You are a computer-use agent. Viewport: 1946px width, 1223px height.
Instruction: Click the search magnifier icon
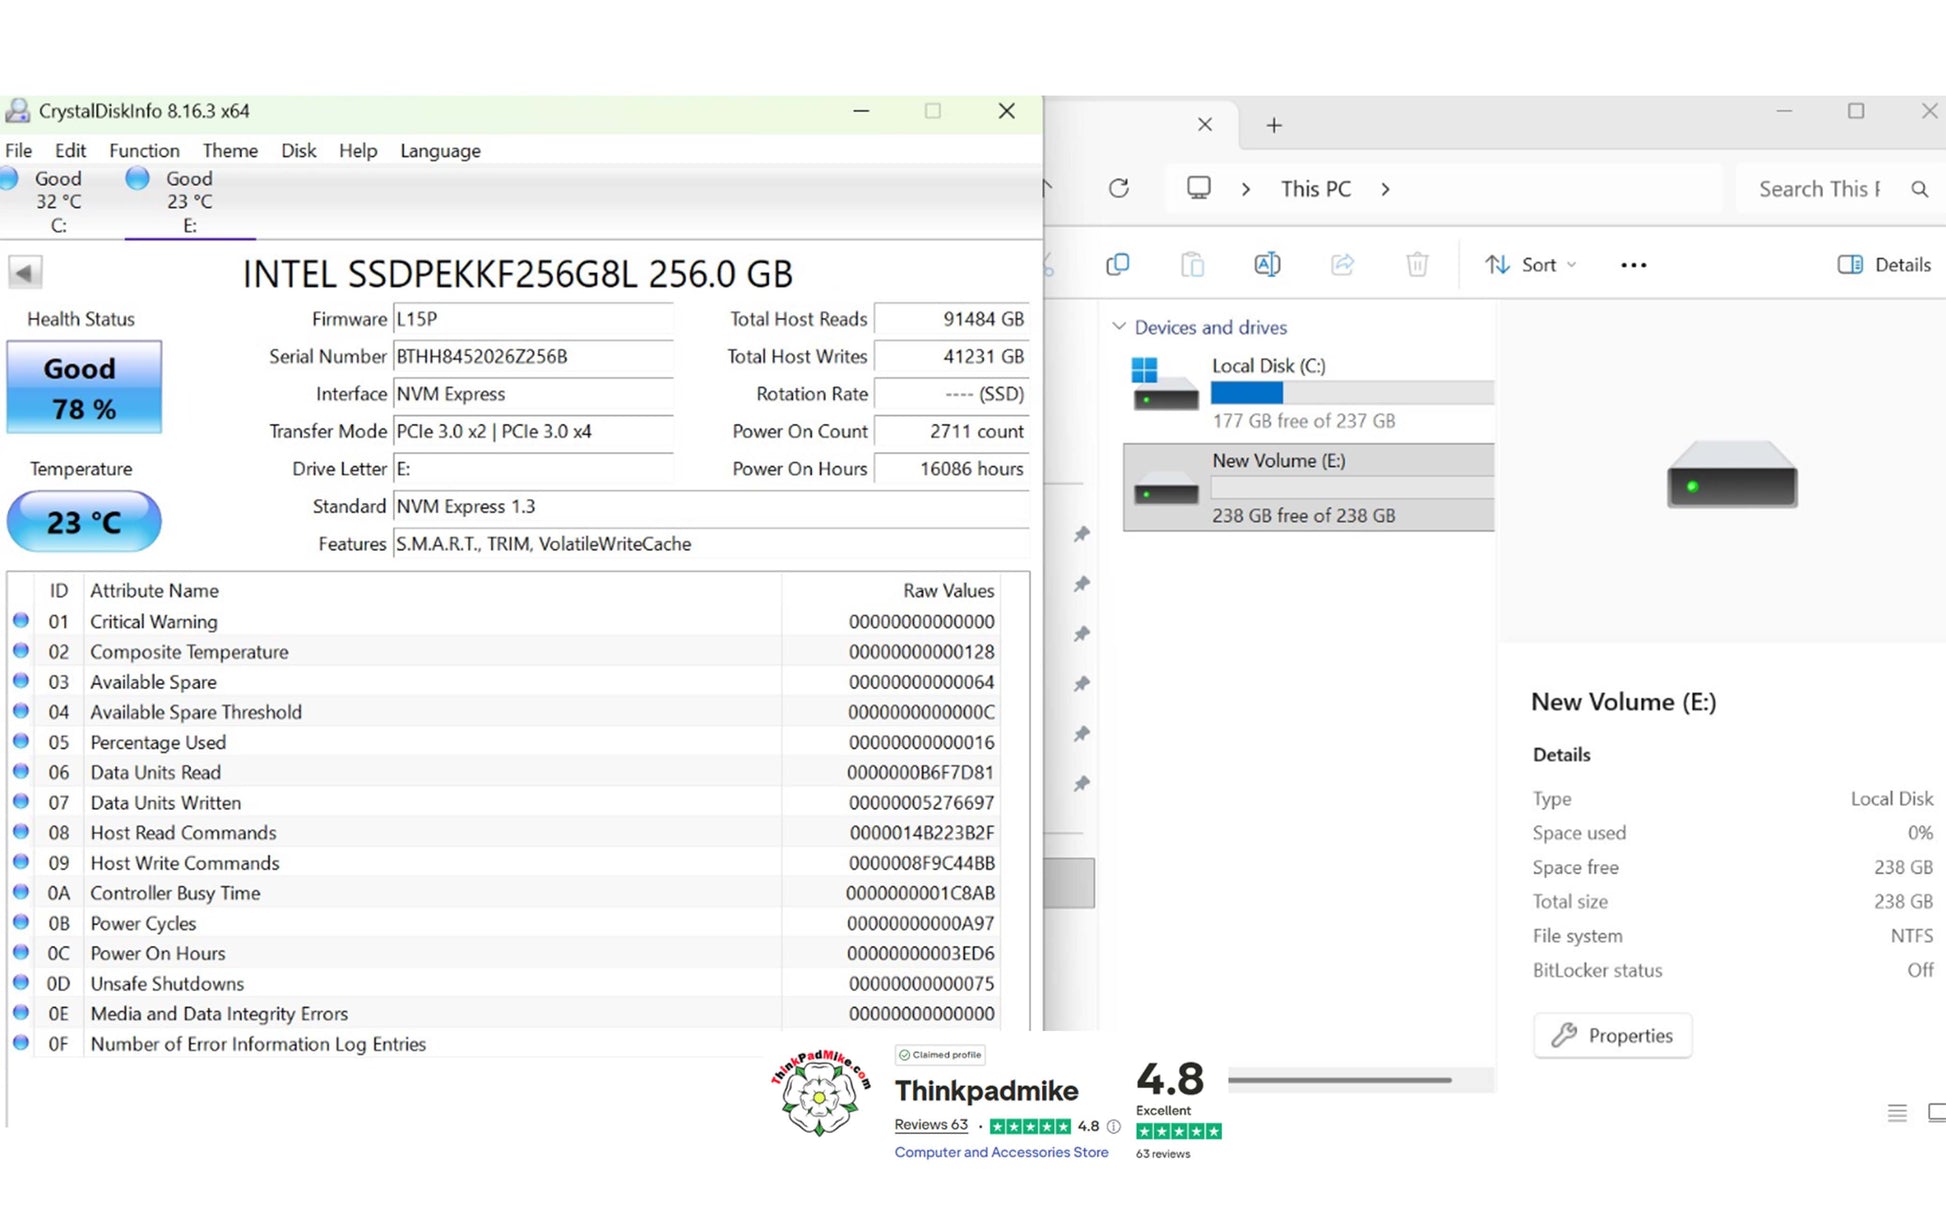coord(1919,189)
